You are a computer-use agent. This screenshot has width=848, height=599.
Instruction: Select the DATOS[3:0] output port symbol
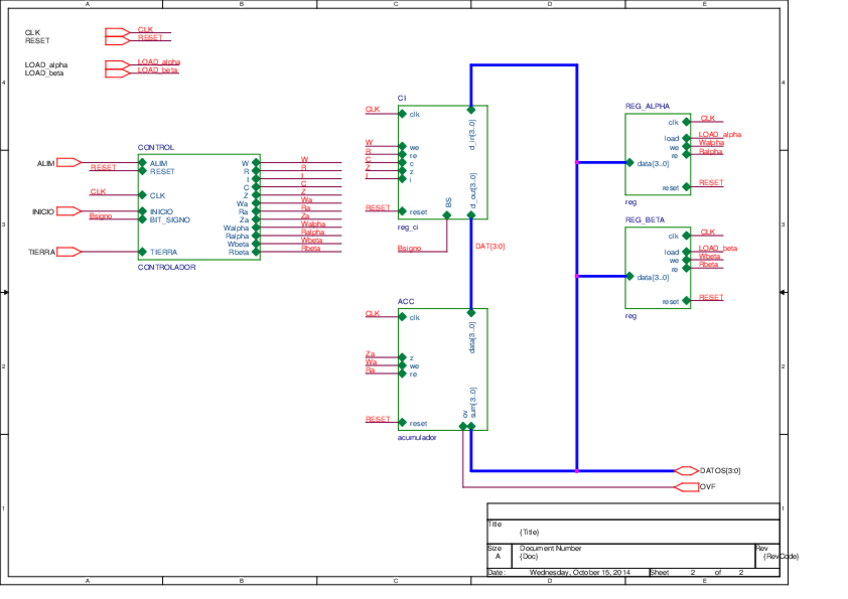(687, 470)
